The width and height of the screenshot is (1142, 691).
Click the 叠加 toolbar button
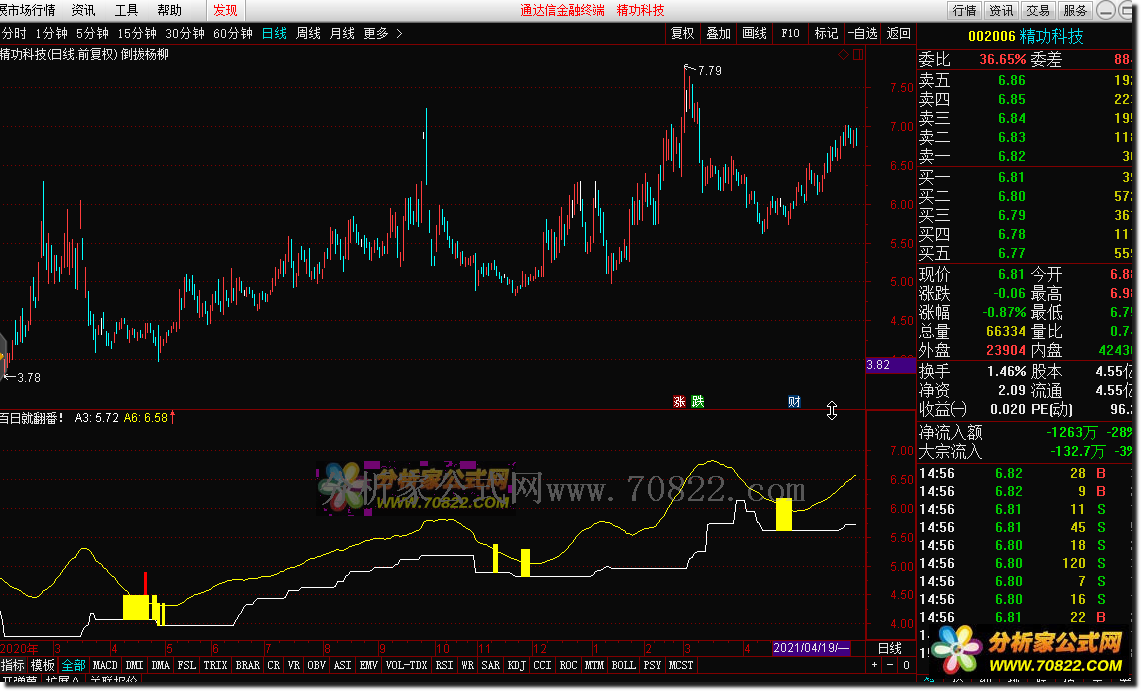[x=718, y=33]
